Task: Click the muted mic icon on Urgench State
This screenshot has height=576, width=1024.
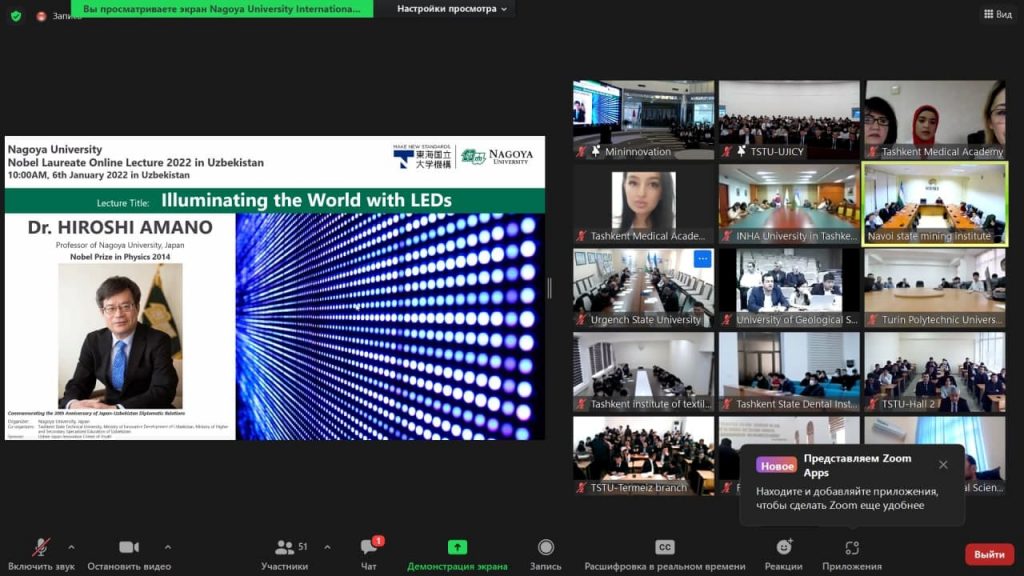Action: click(x=581, y=320)
